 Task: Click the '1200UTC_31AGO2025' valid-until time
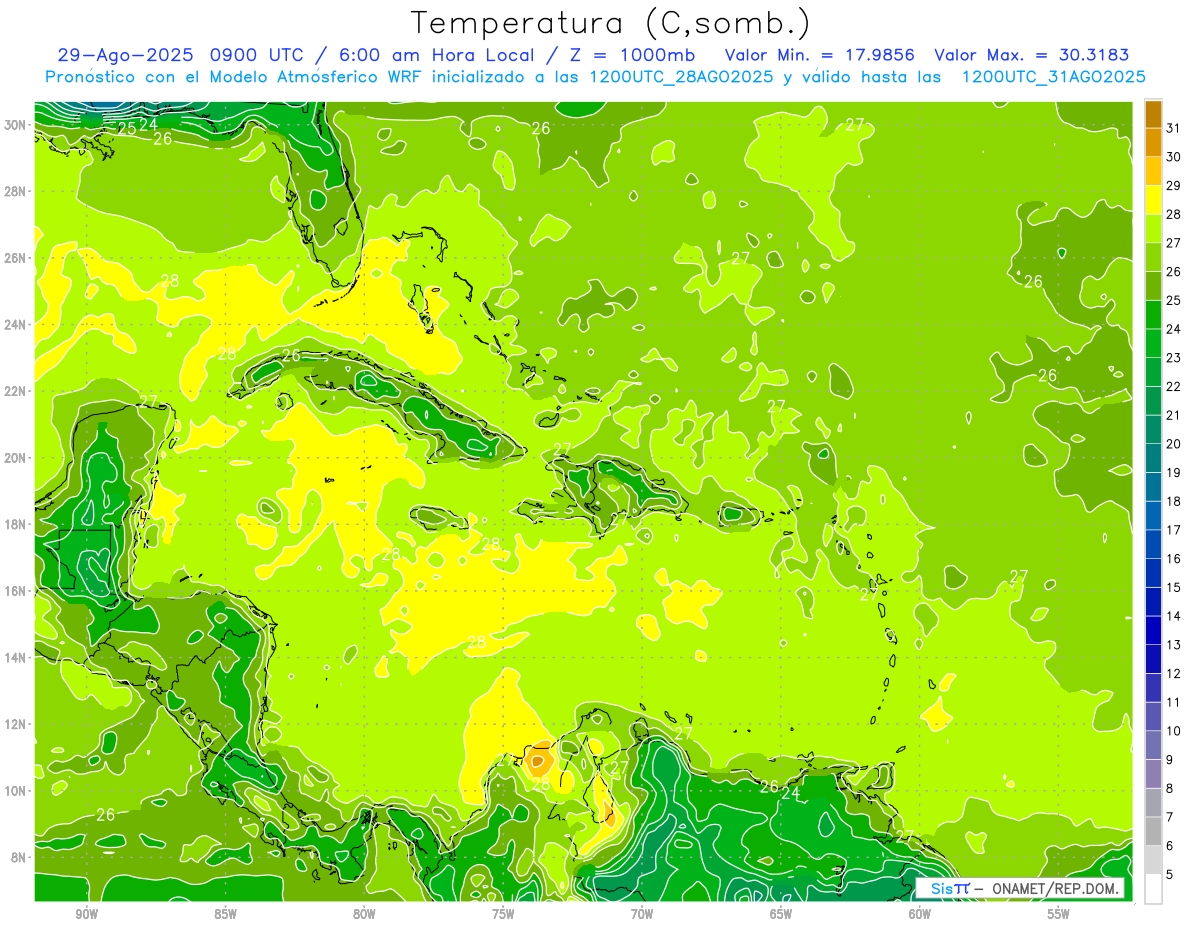click(x=1053, y=77)
